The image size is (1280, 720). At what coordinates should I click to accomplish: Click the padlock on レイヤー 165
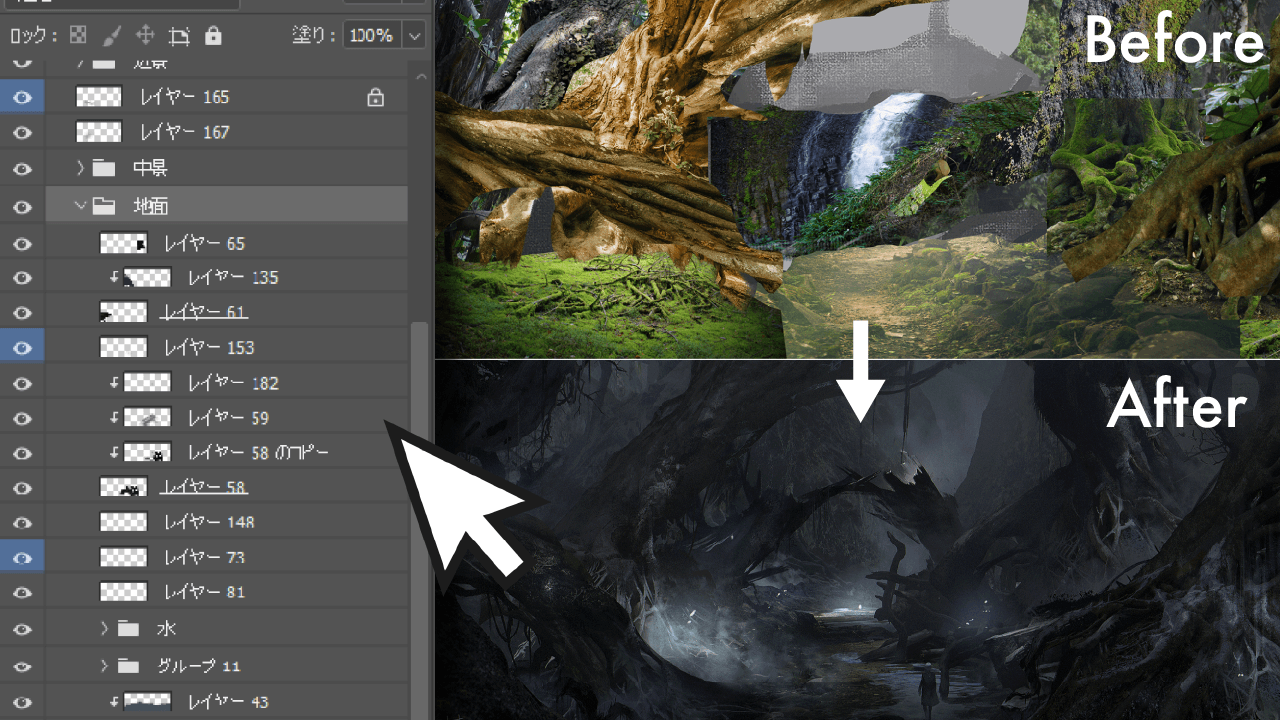pos(375,97)
